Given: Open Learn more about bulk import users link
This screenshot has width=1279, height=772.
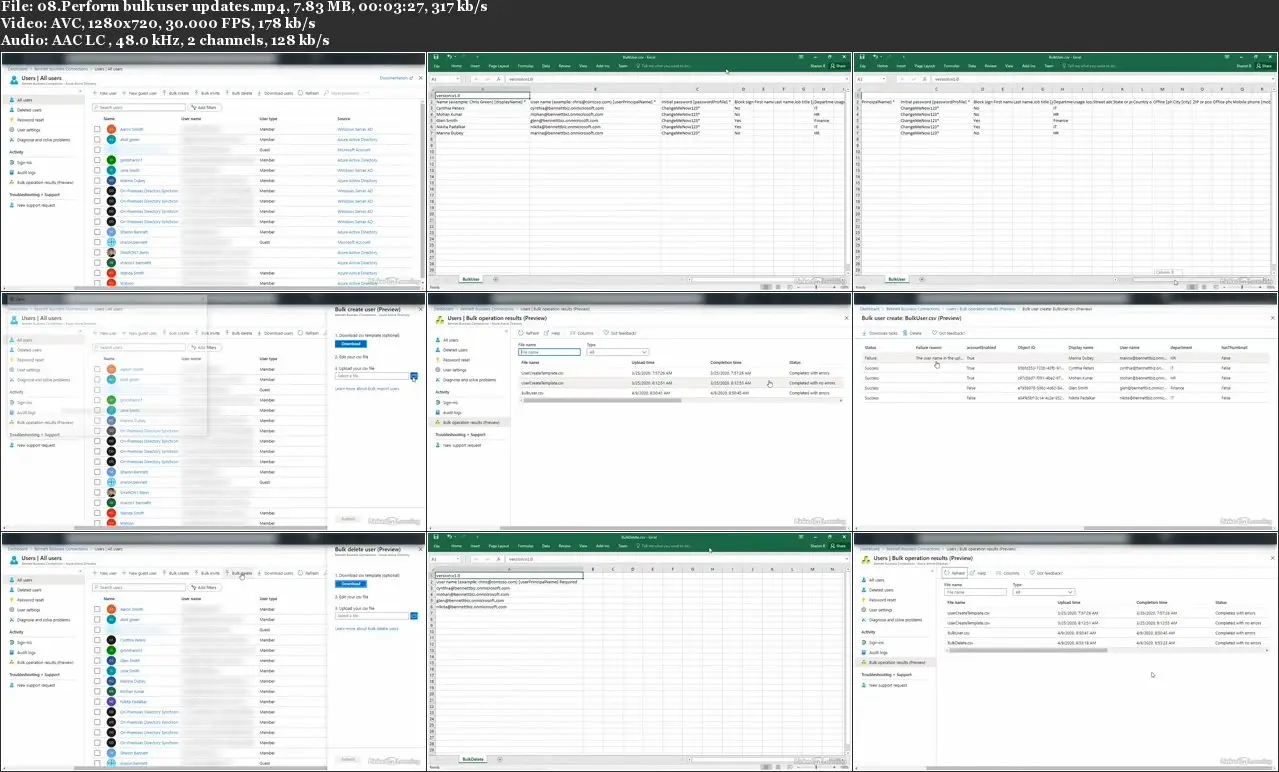Looking at the screenshot, I should (367, 388).
